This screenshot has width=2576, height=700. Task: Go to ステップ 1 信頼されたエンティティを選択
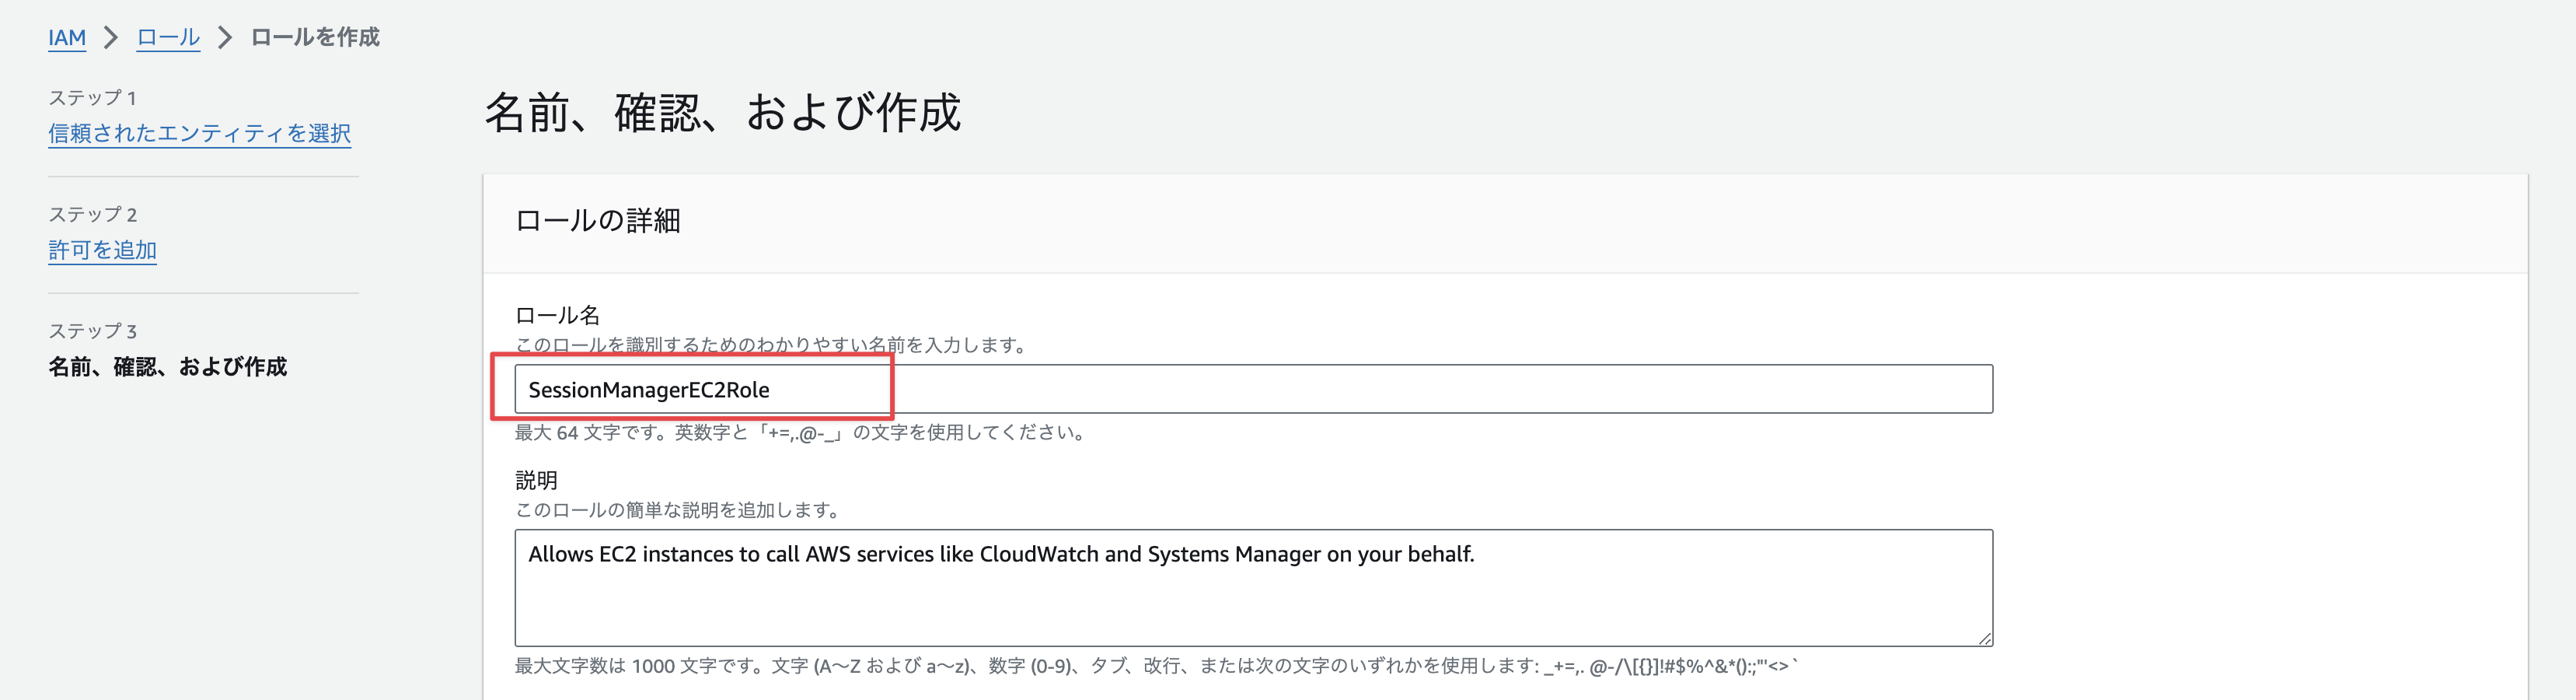(199, 133)
